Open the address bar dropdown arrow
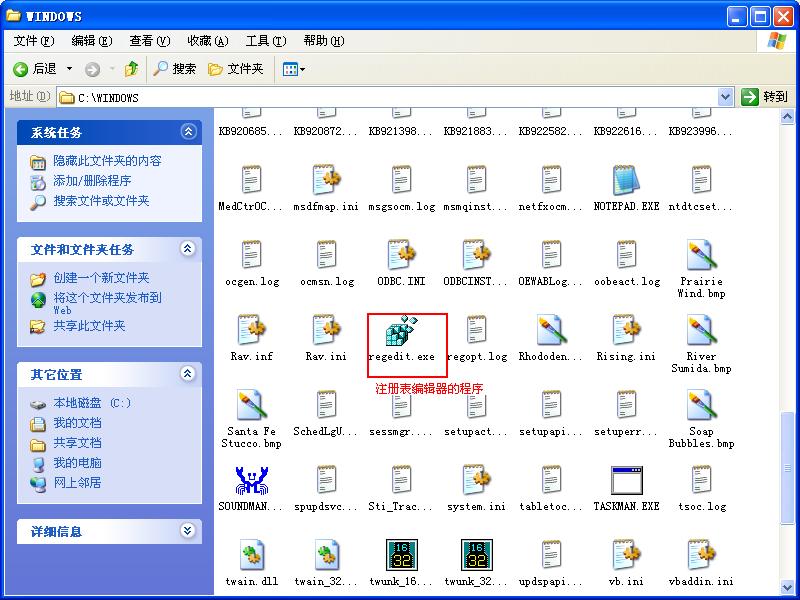 [725, 97]
